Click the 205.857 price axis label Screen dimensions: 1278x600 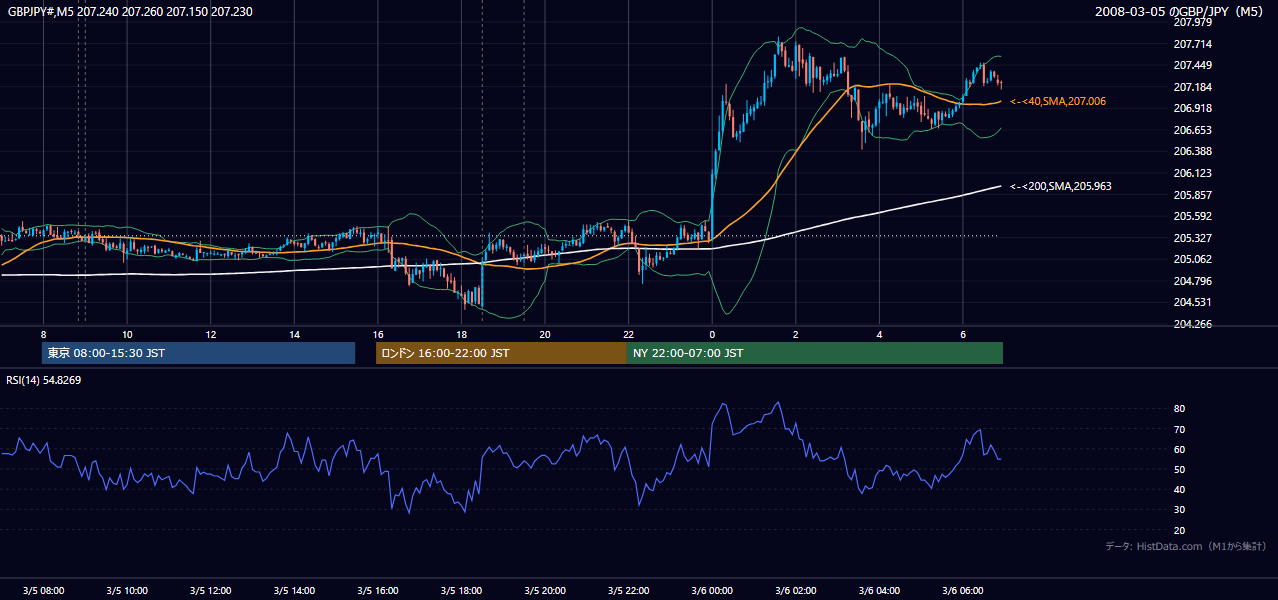coord(1192,195)
